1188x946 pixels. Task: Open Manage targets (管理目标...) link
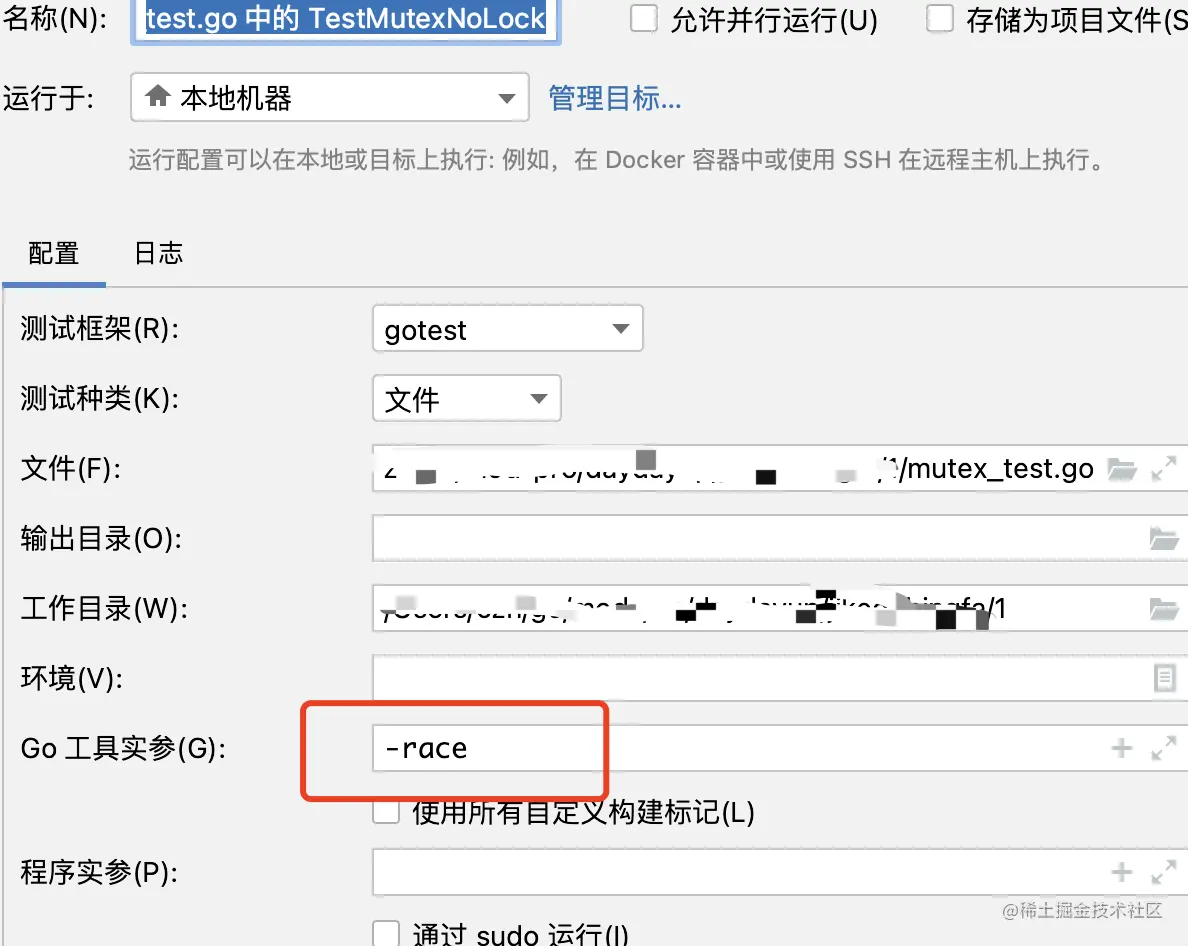click(614, 98)
